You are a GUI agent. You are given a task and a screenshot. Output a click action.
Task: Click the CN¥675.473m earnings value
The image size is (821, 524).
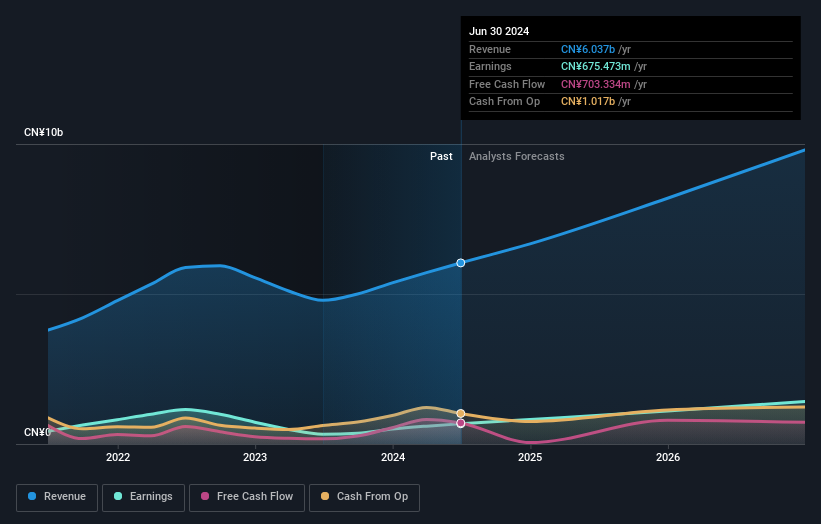tap(595, 66)
